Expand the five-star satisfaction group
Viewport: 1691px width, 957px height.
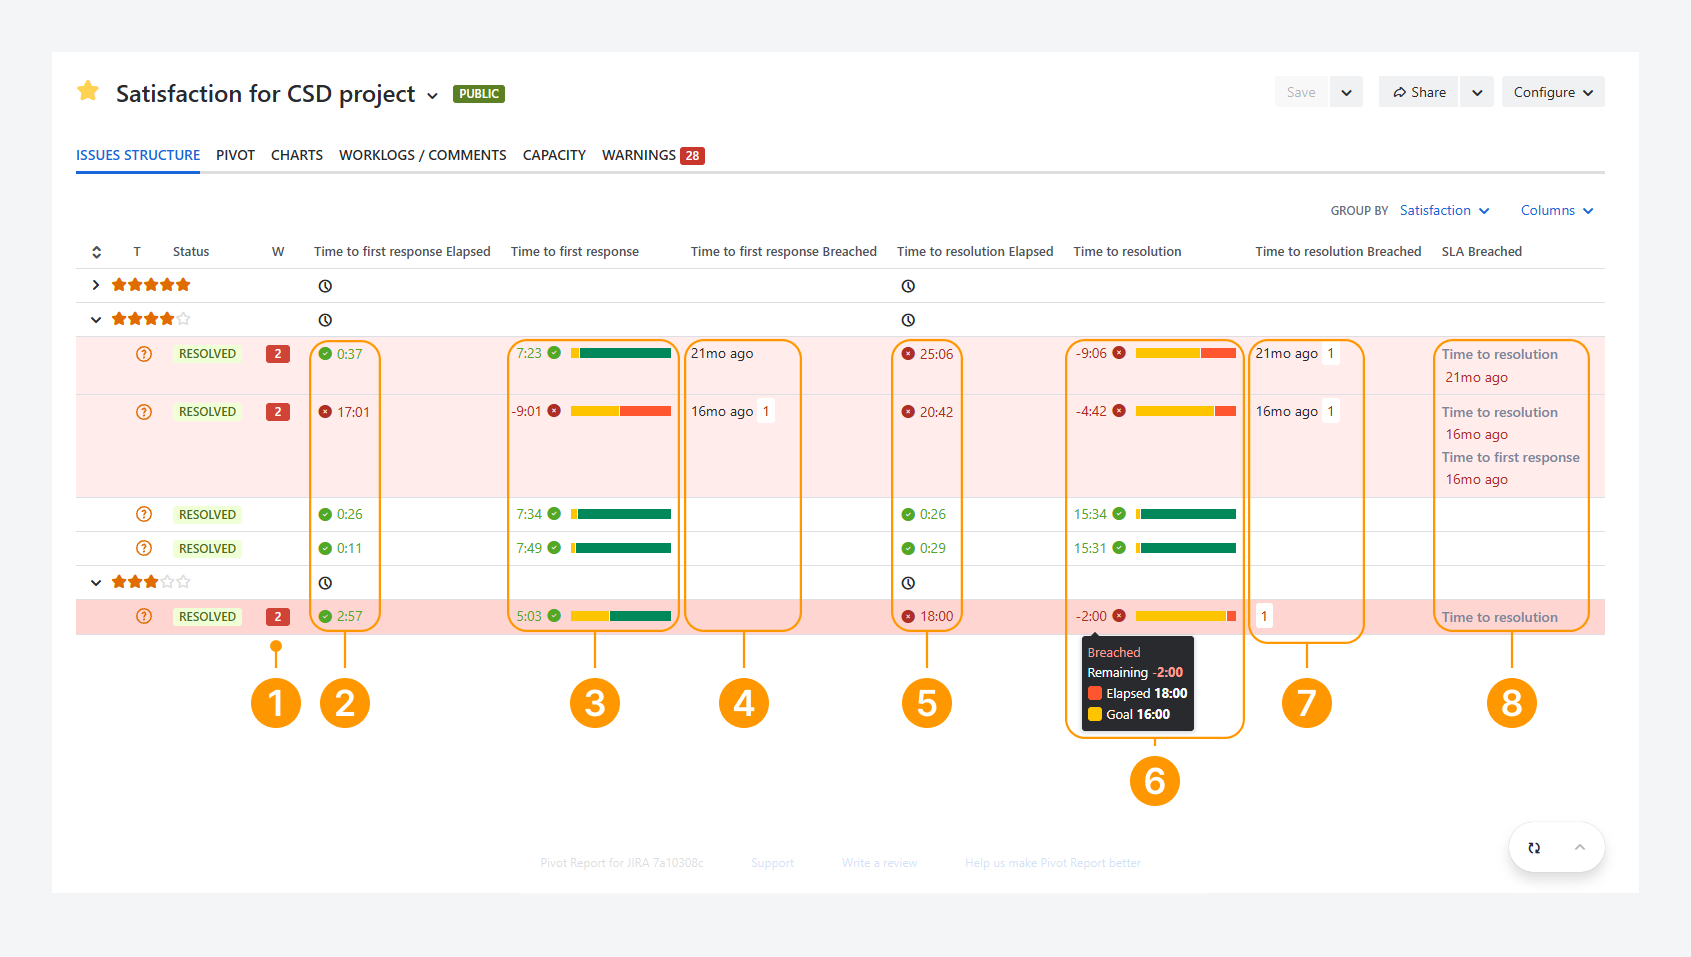96,285
